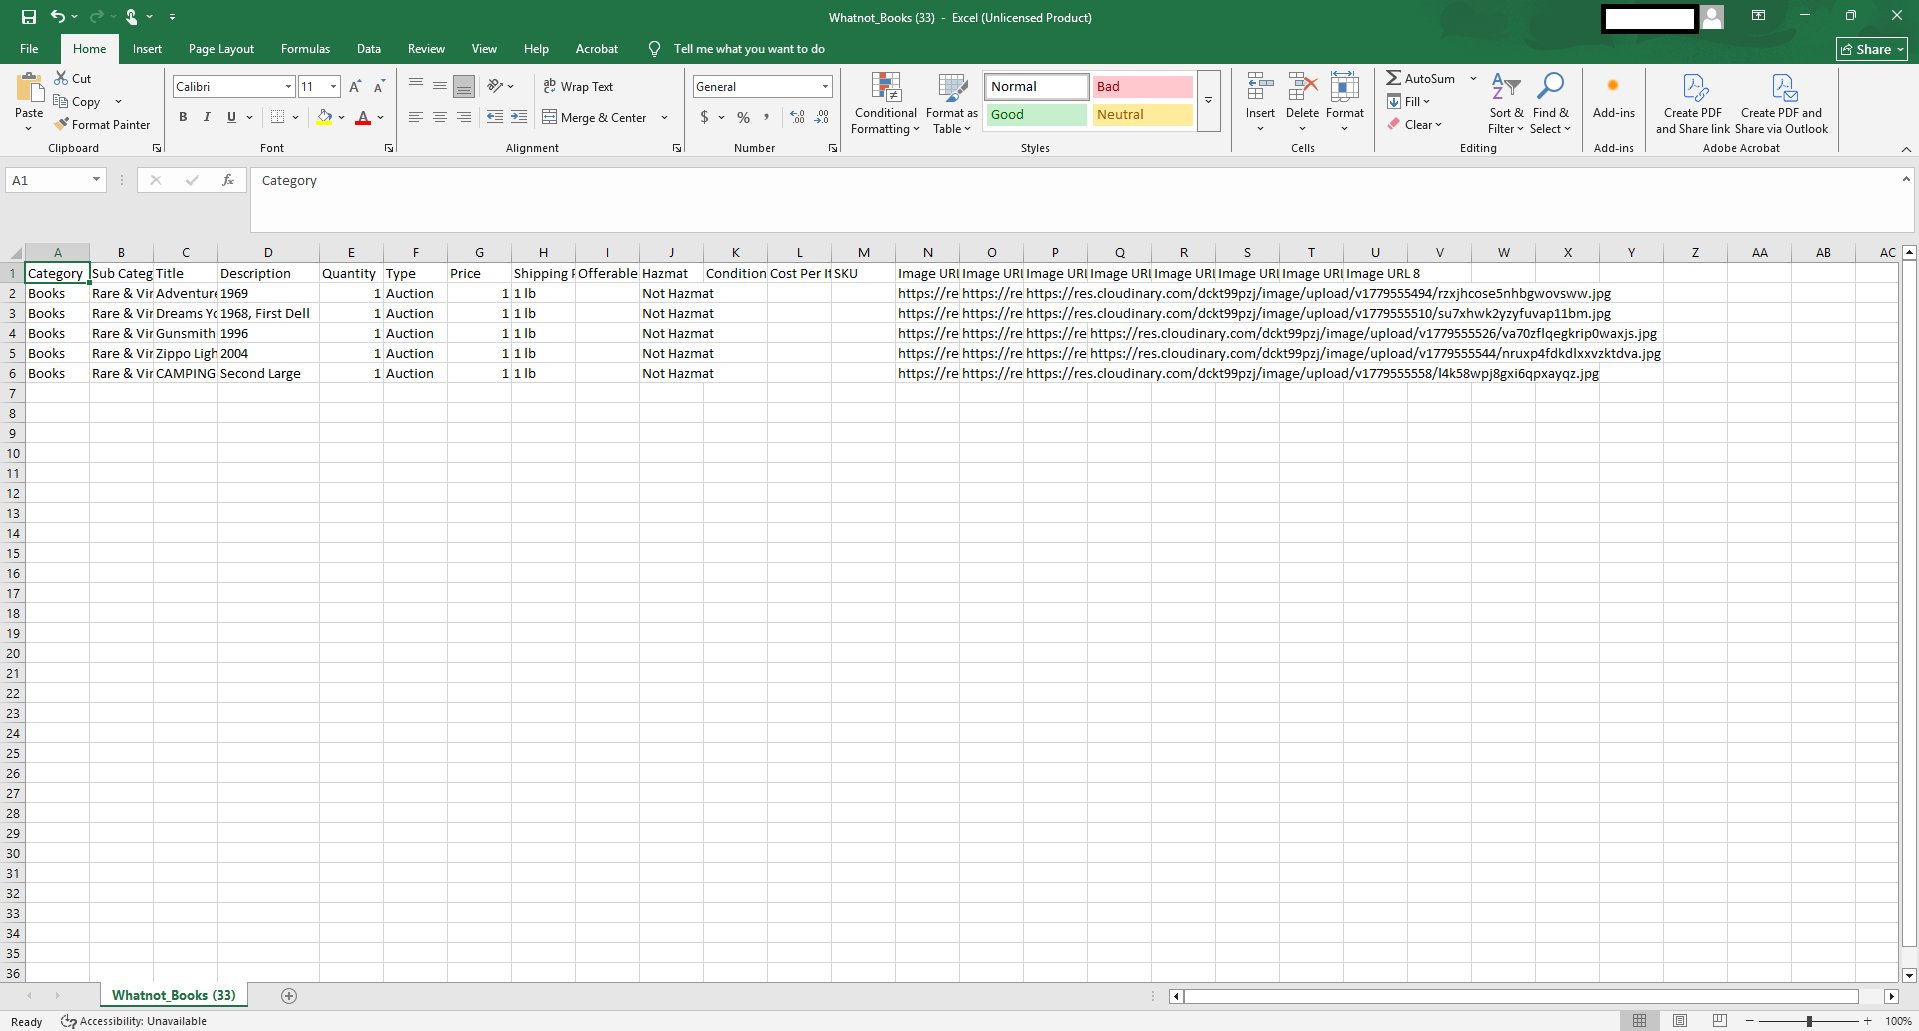Click Increase Indent icon

point(519,117)
